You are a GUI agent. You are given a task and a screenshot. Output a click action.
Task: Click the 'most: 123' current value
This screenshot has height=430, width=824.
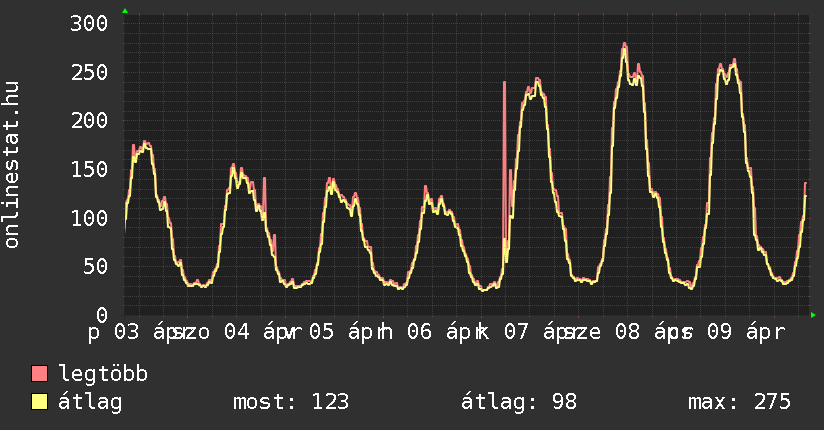[291, 402]
